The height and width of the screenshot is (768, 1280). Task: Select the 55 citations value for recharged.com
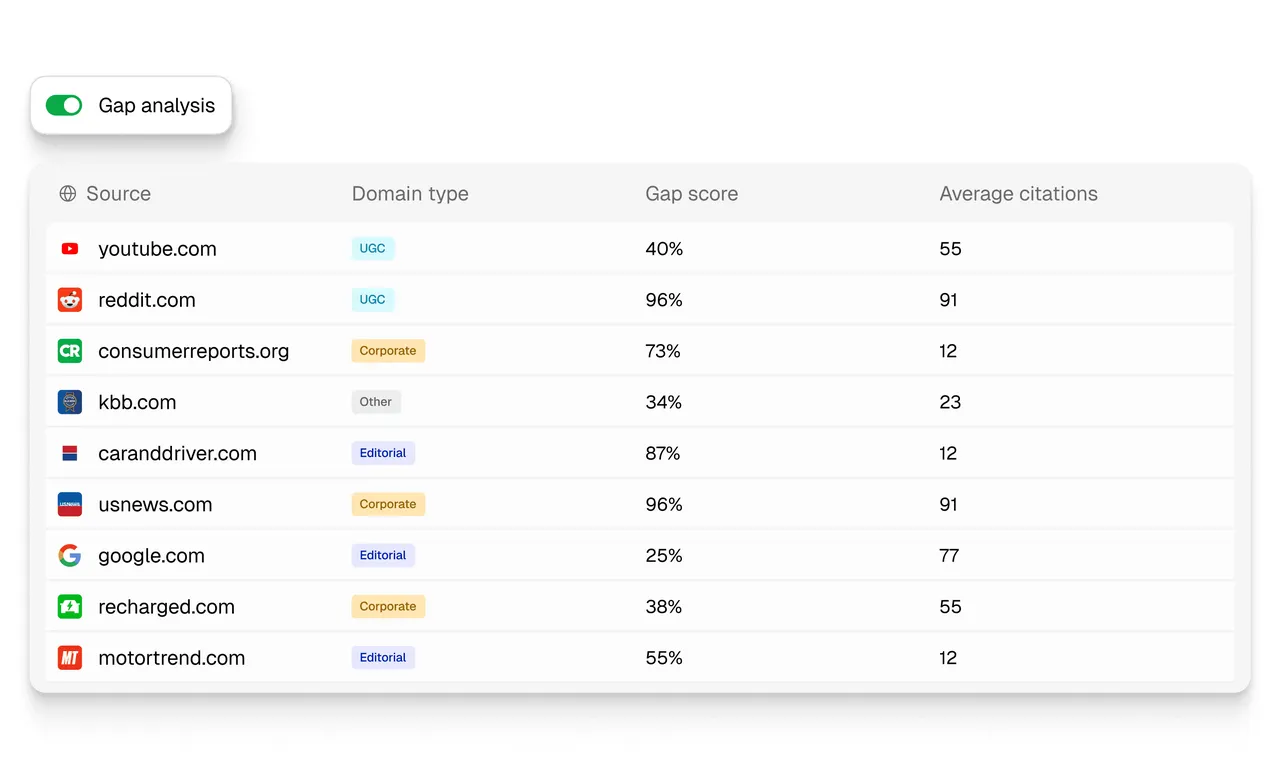pos(951,607)
